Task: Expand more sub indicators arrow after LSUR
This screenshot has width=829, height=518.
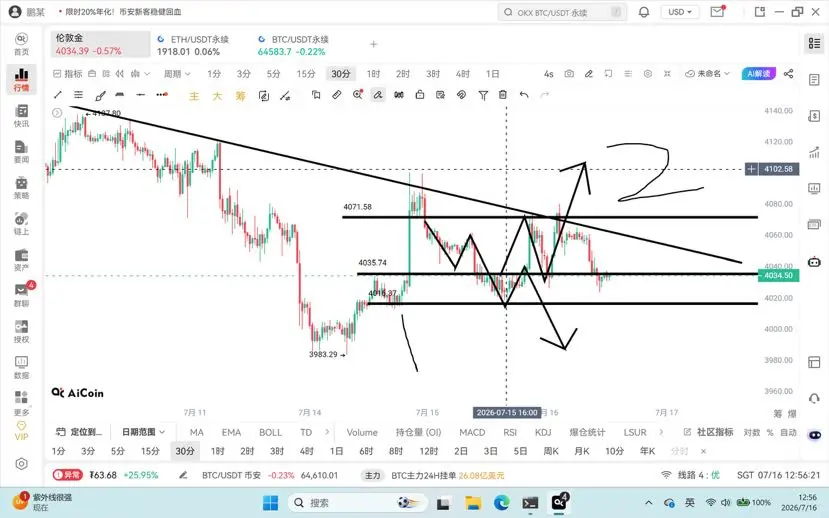Action: pyautogui.click(x=661, y=432)
